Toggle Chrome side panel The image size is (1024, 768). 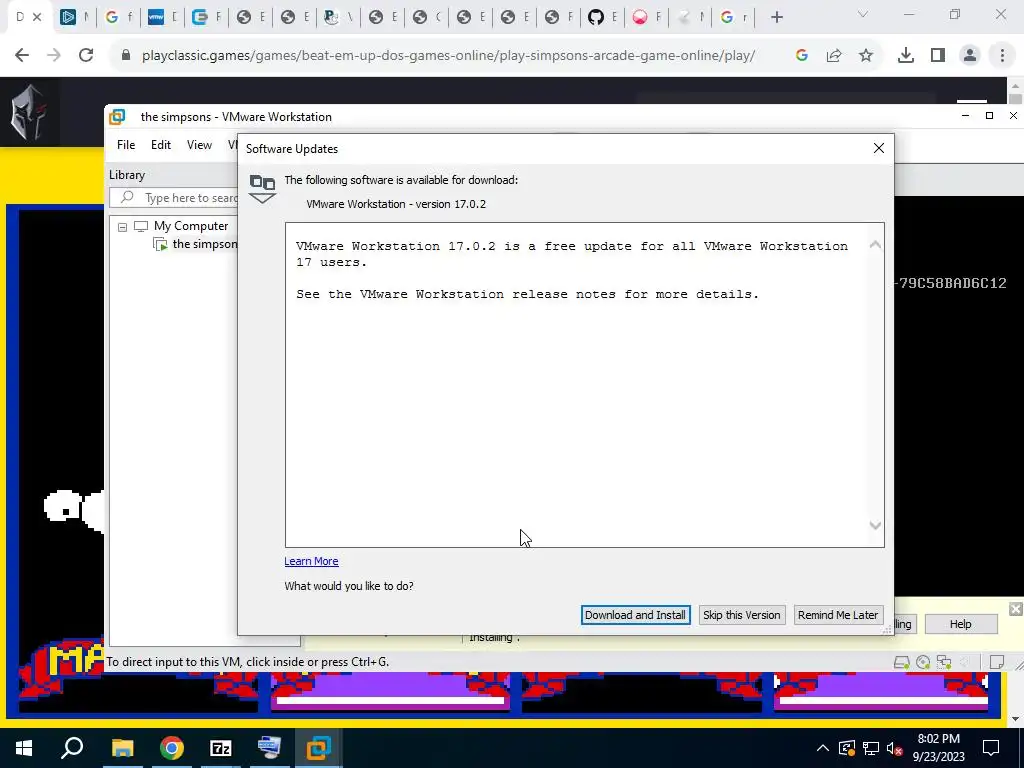[938, 56]
